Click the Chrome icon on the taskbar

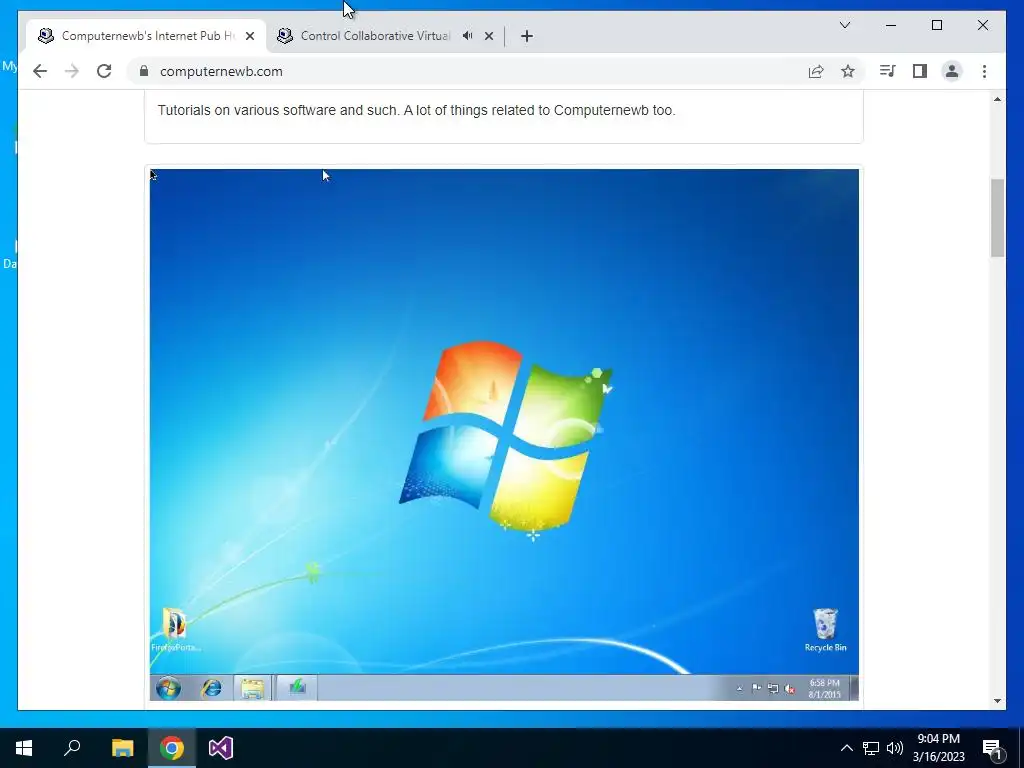(172, 748)
